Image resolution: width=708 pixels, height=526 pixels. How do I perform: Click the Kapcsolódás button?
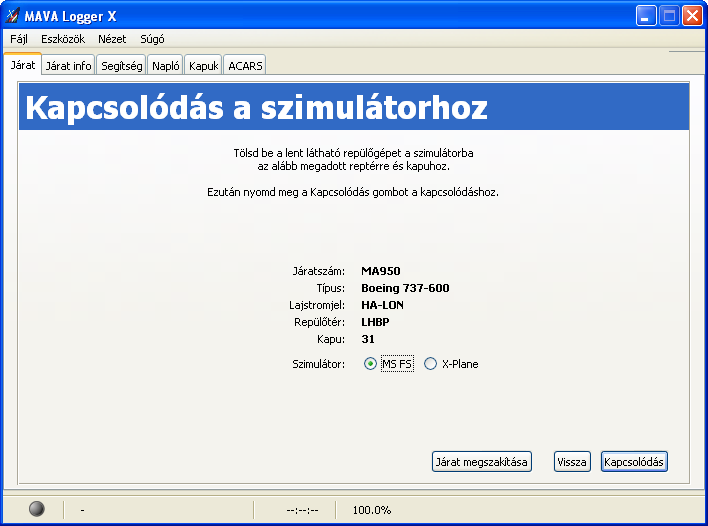(634, 461)
